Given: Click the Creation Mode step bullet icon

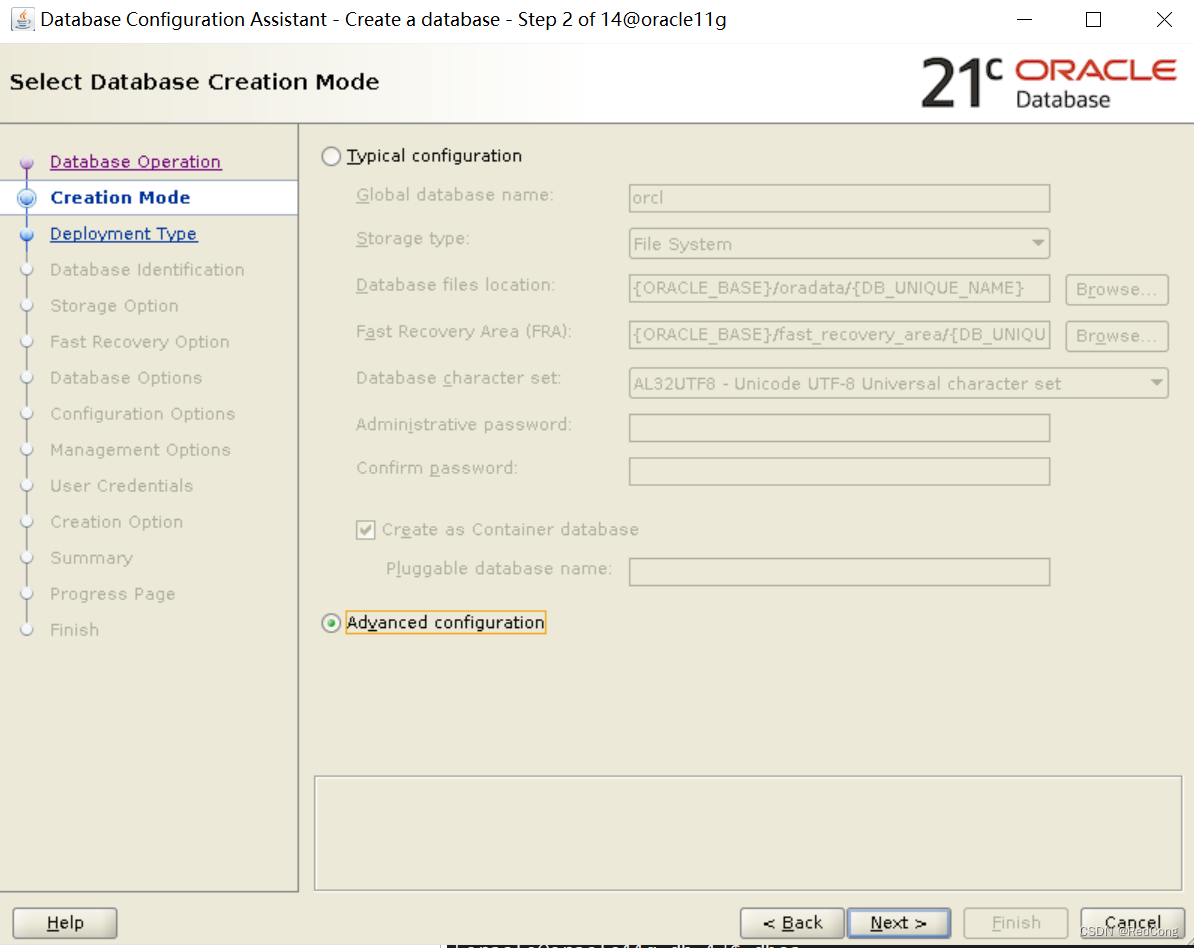Looking at the screenshot, I should tap(27, 198).
